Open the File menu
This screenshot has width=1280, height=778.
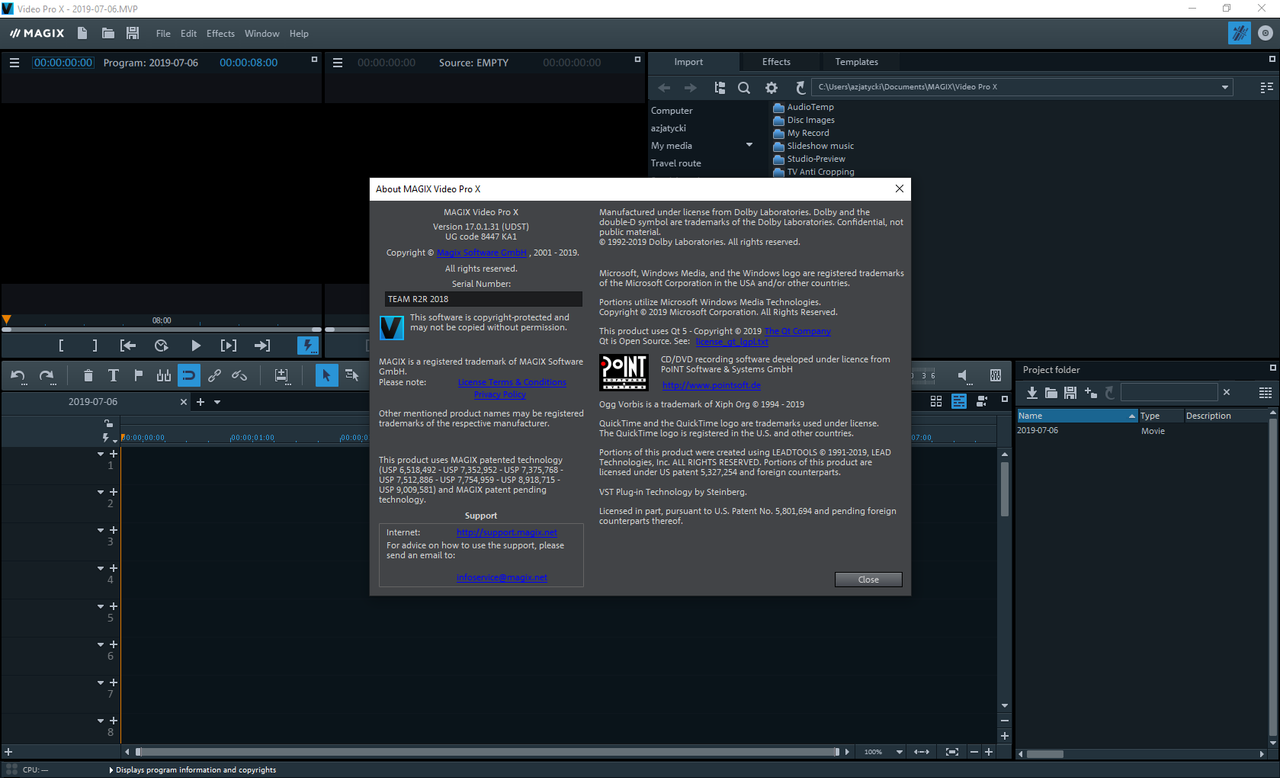point(163,34)
